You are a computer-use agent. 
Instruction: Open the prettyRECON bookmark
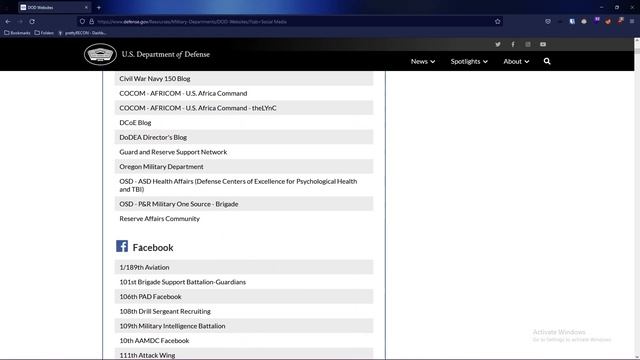coord(82,33)
